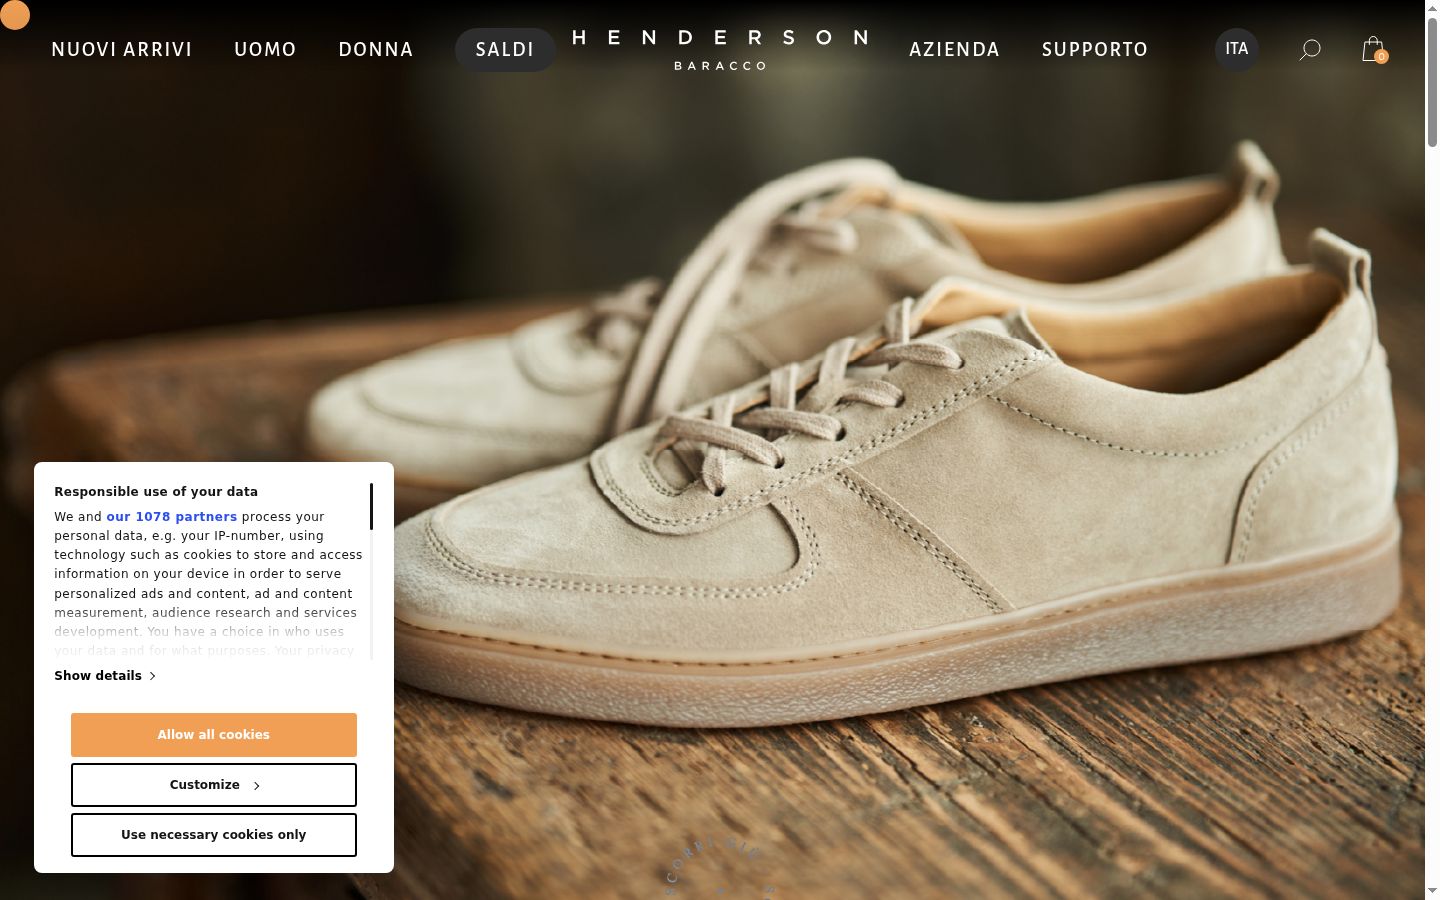Open the search magnifier icon

1310,49
